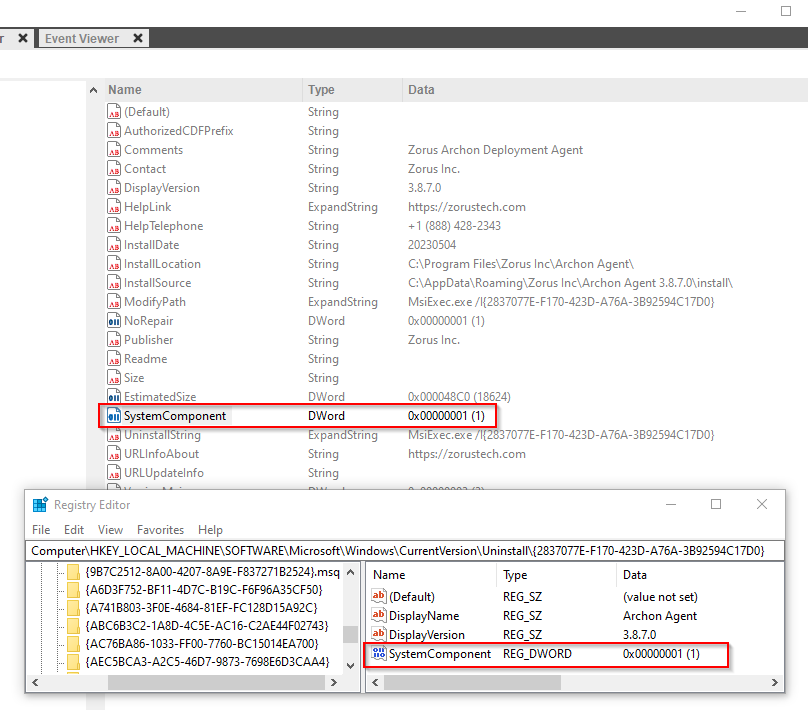Click the DWord icon next to NoRepair
The width and height of the screenshot is (808, 710).
coord(114,321)
